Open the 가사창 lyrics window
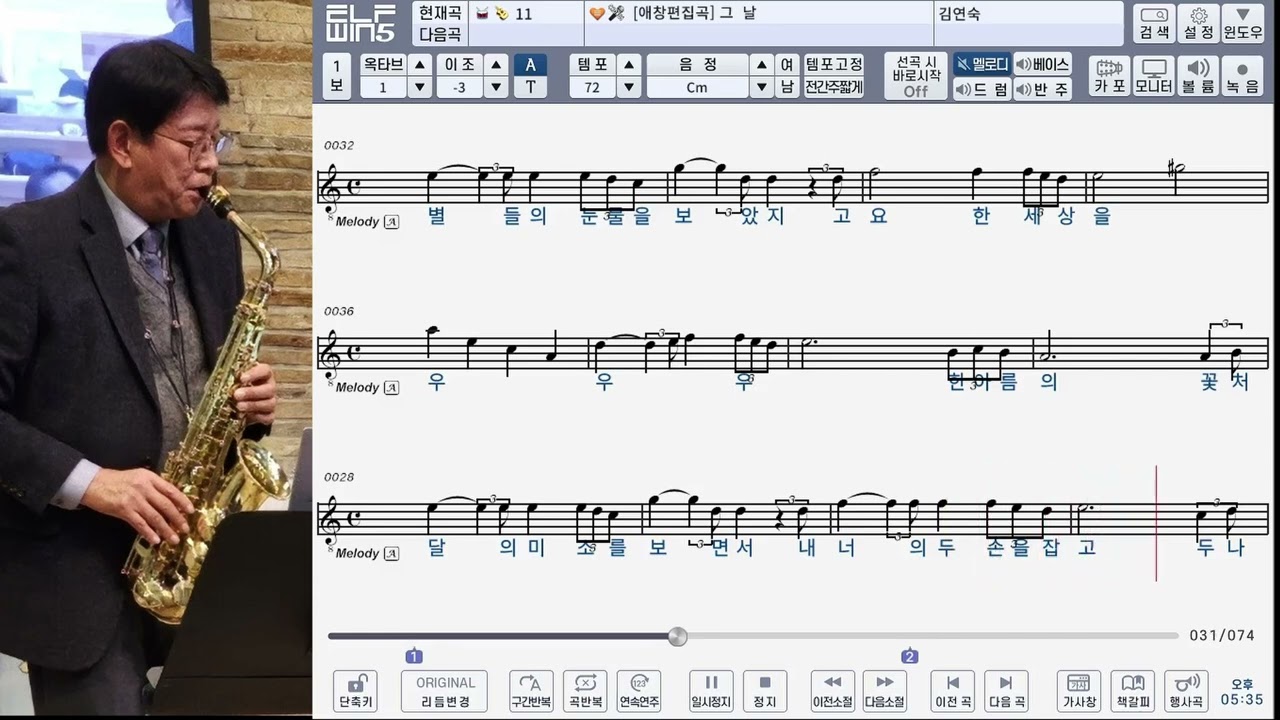Screen dimensions: 1280x720 tap(1079, 691)
